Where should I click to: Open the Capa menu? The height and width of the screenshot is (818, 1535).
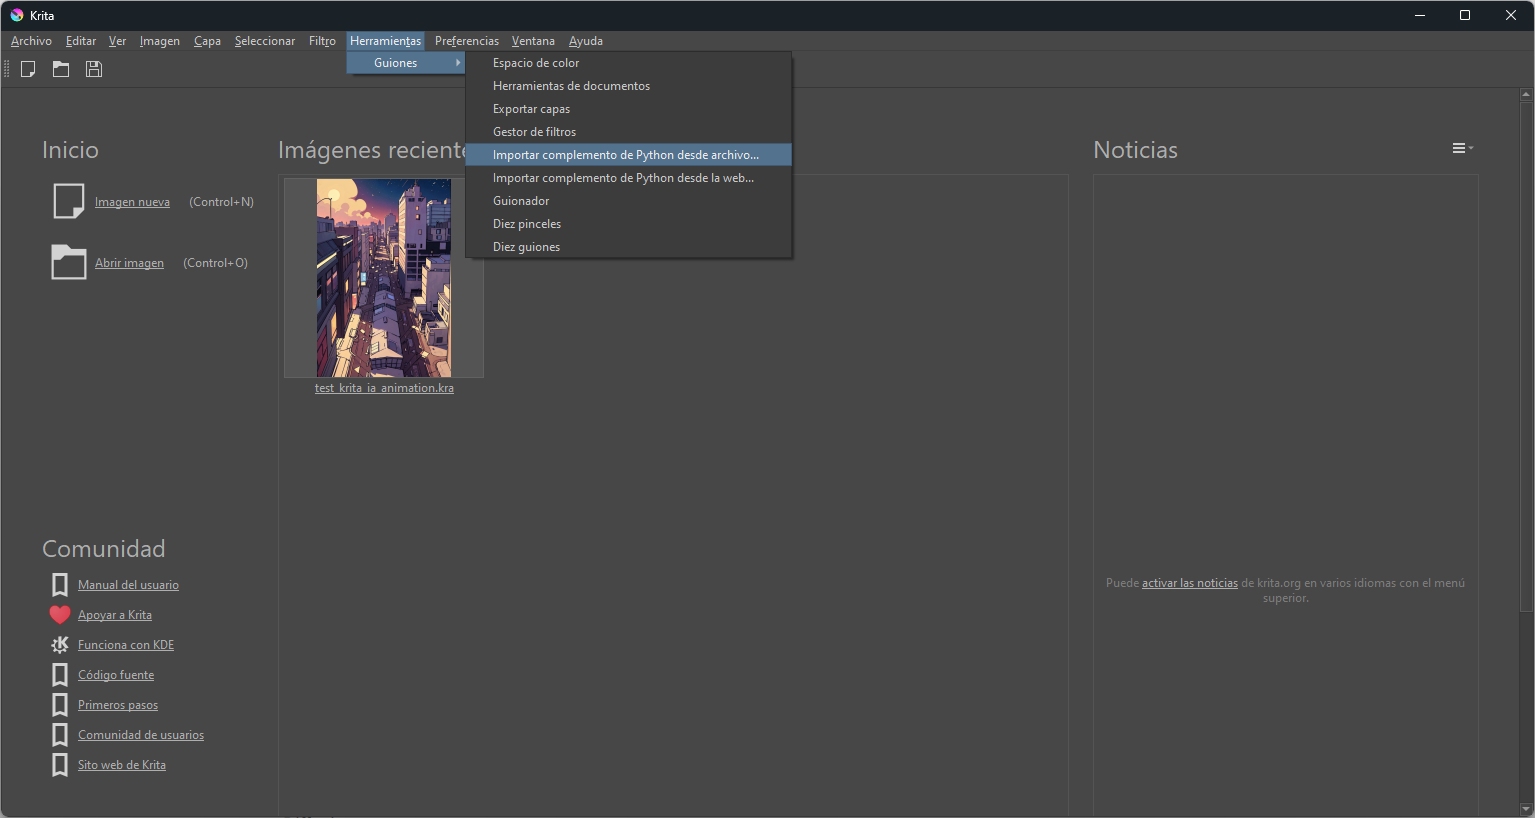click(207, 41)
